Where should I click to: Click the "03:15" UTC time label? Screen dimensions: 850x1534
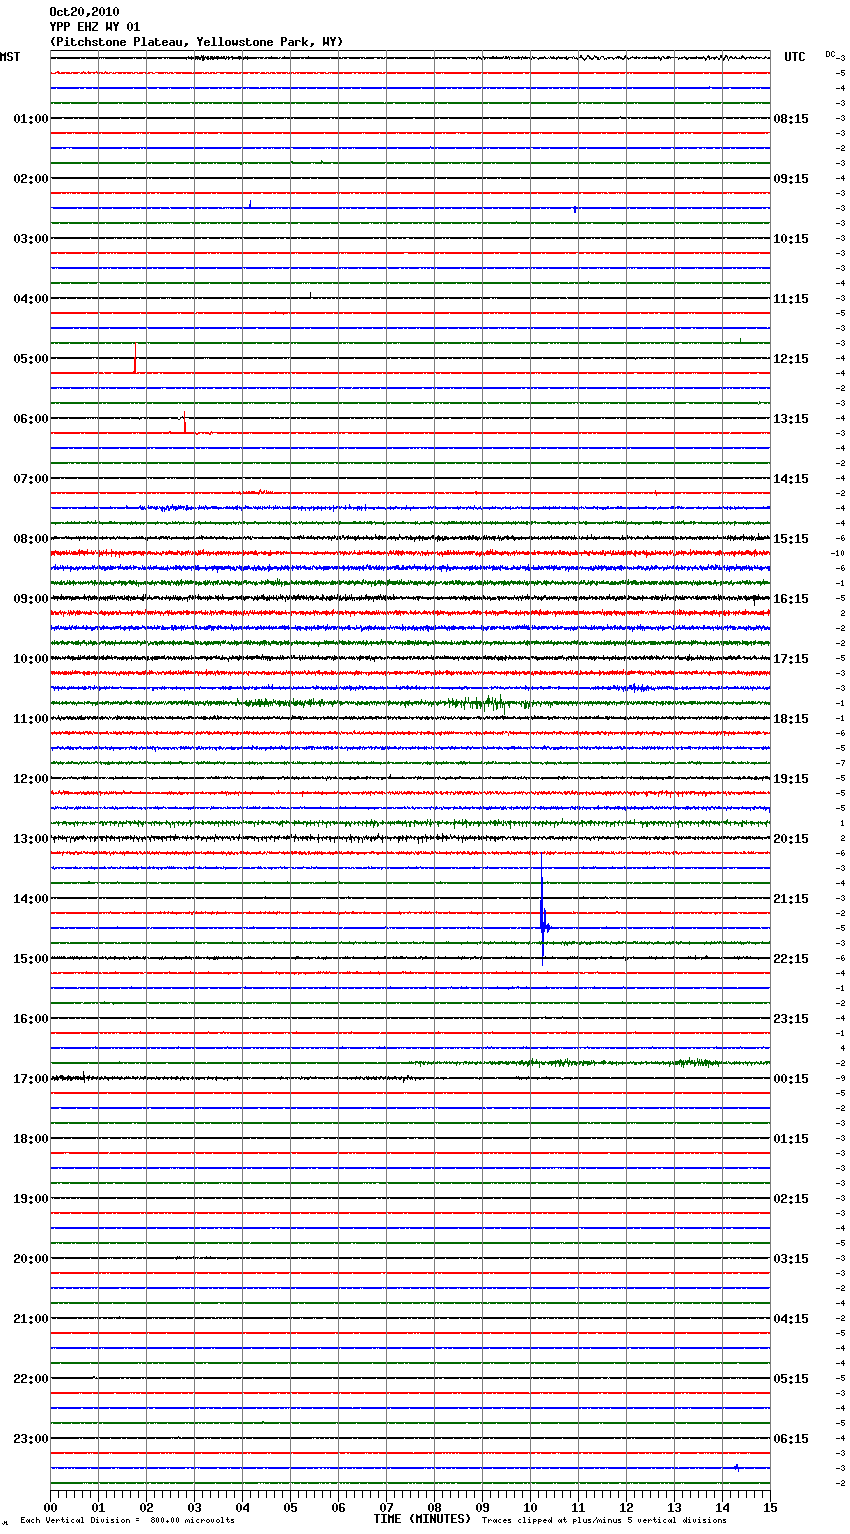click(x=791, y=1259)
